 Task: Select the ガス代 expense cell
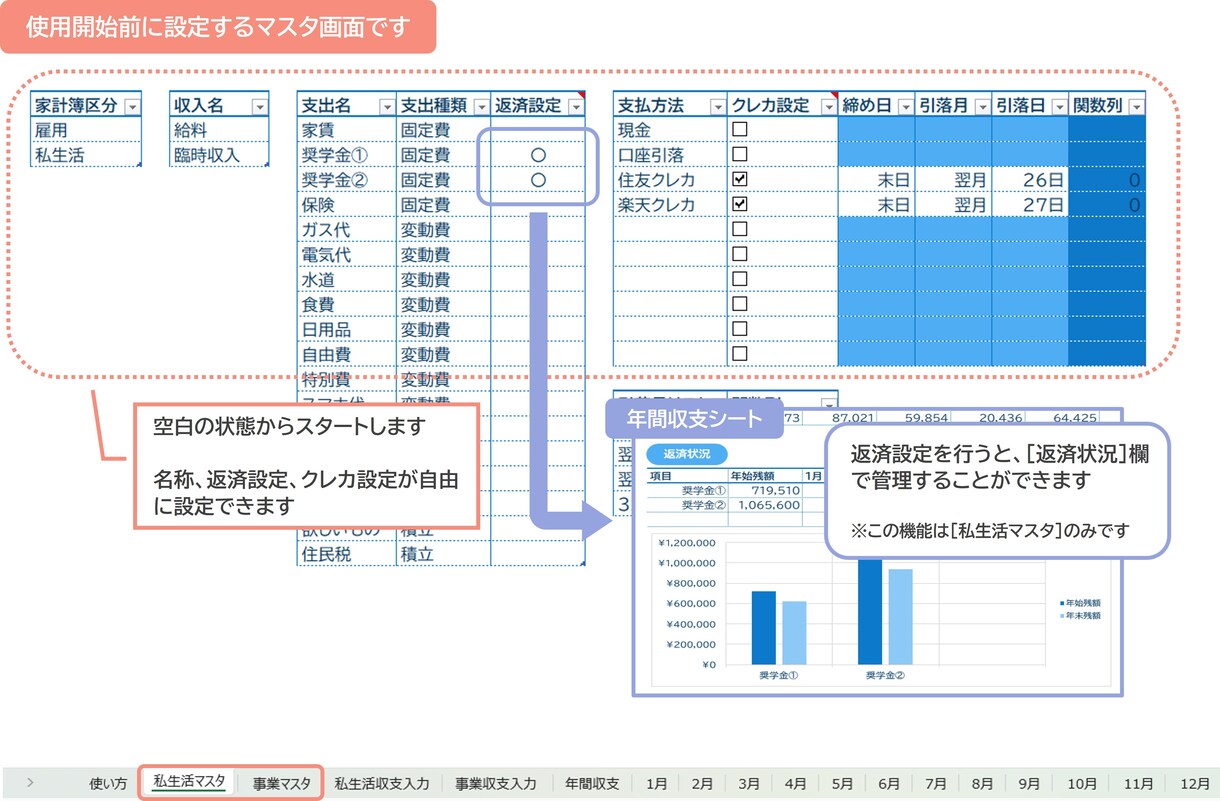click(346, 230)
